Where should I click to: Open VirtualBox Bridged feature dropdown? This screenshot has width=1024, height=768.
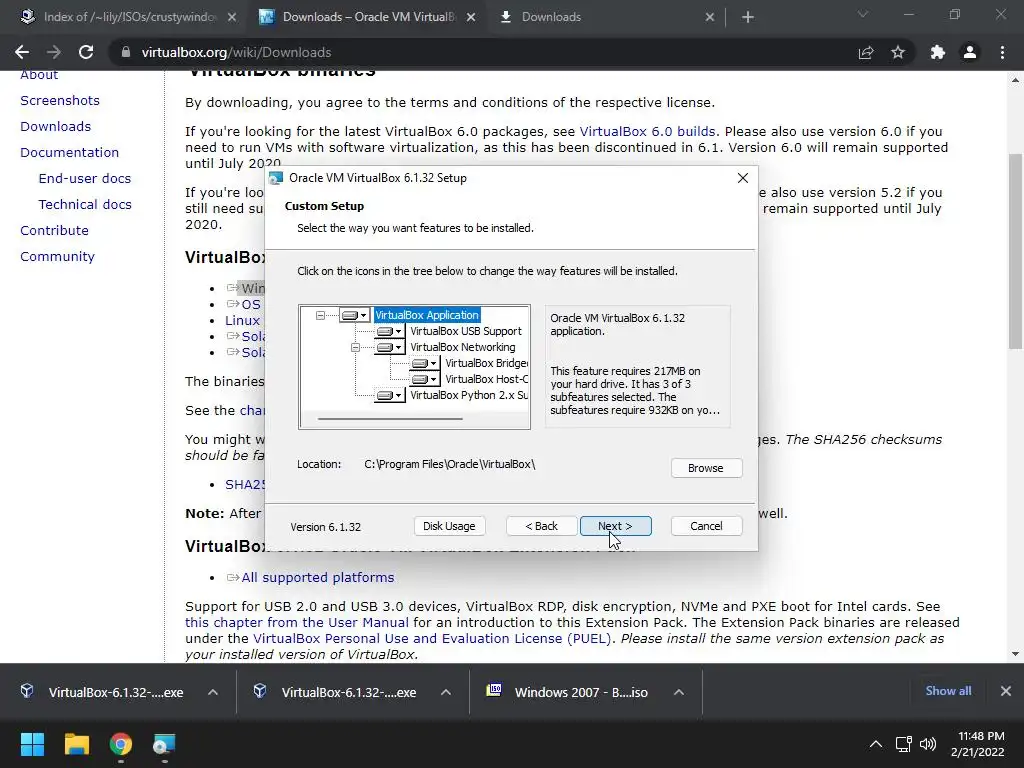pos(424,363)
